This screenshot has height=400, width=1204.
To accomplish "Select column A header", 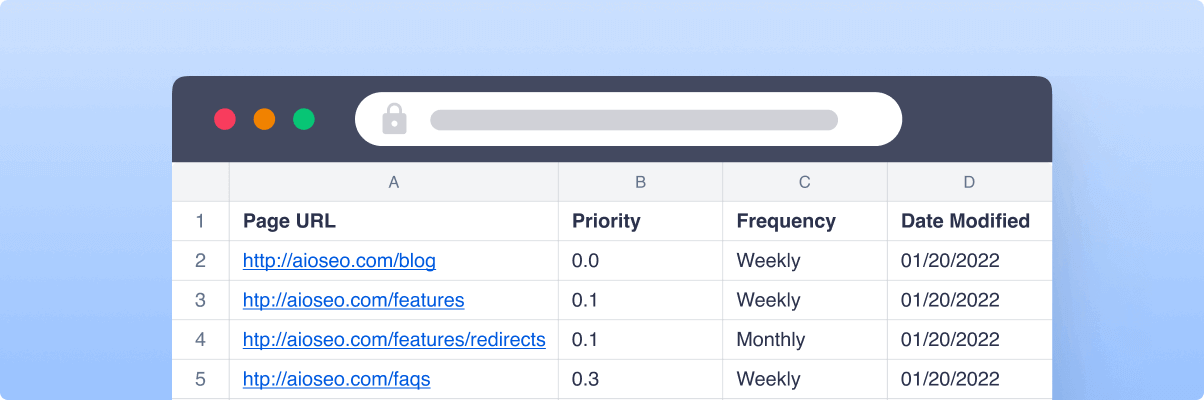I will pyautogui.click(x=394, y=182).
